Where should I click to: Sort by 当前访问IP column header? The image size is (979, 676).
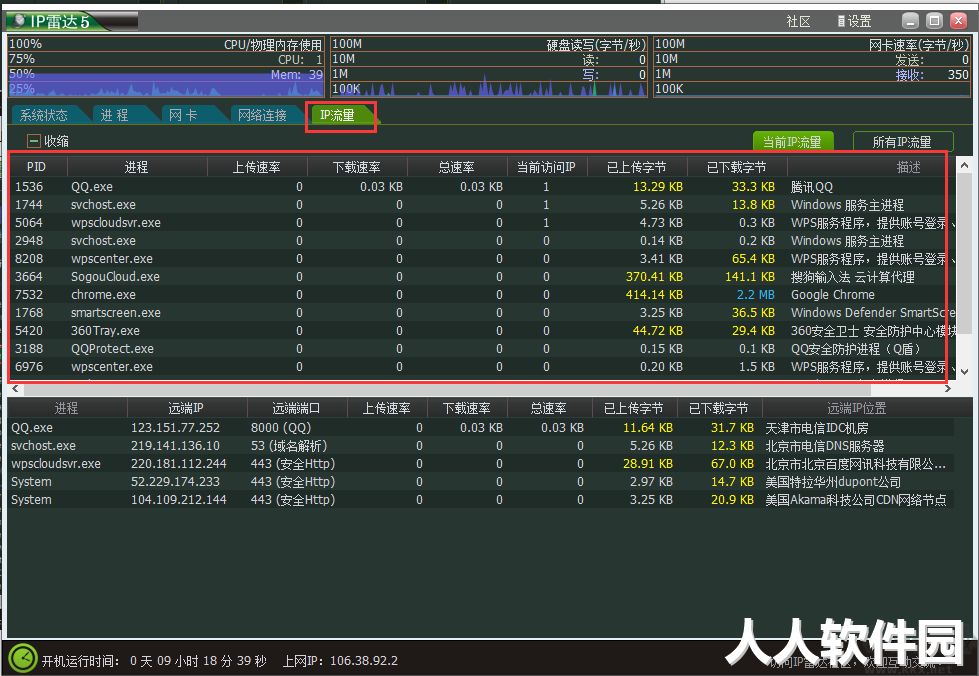(x=546, y=167)
